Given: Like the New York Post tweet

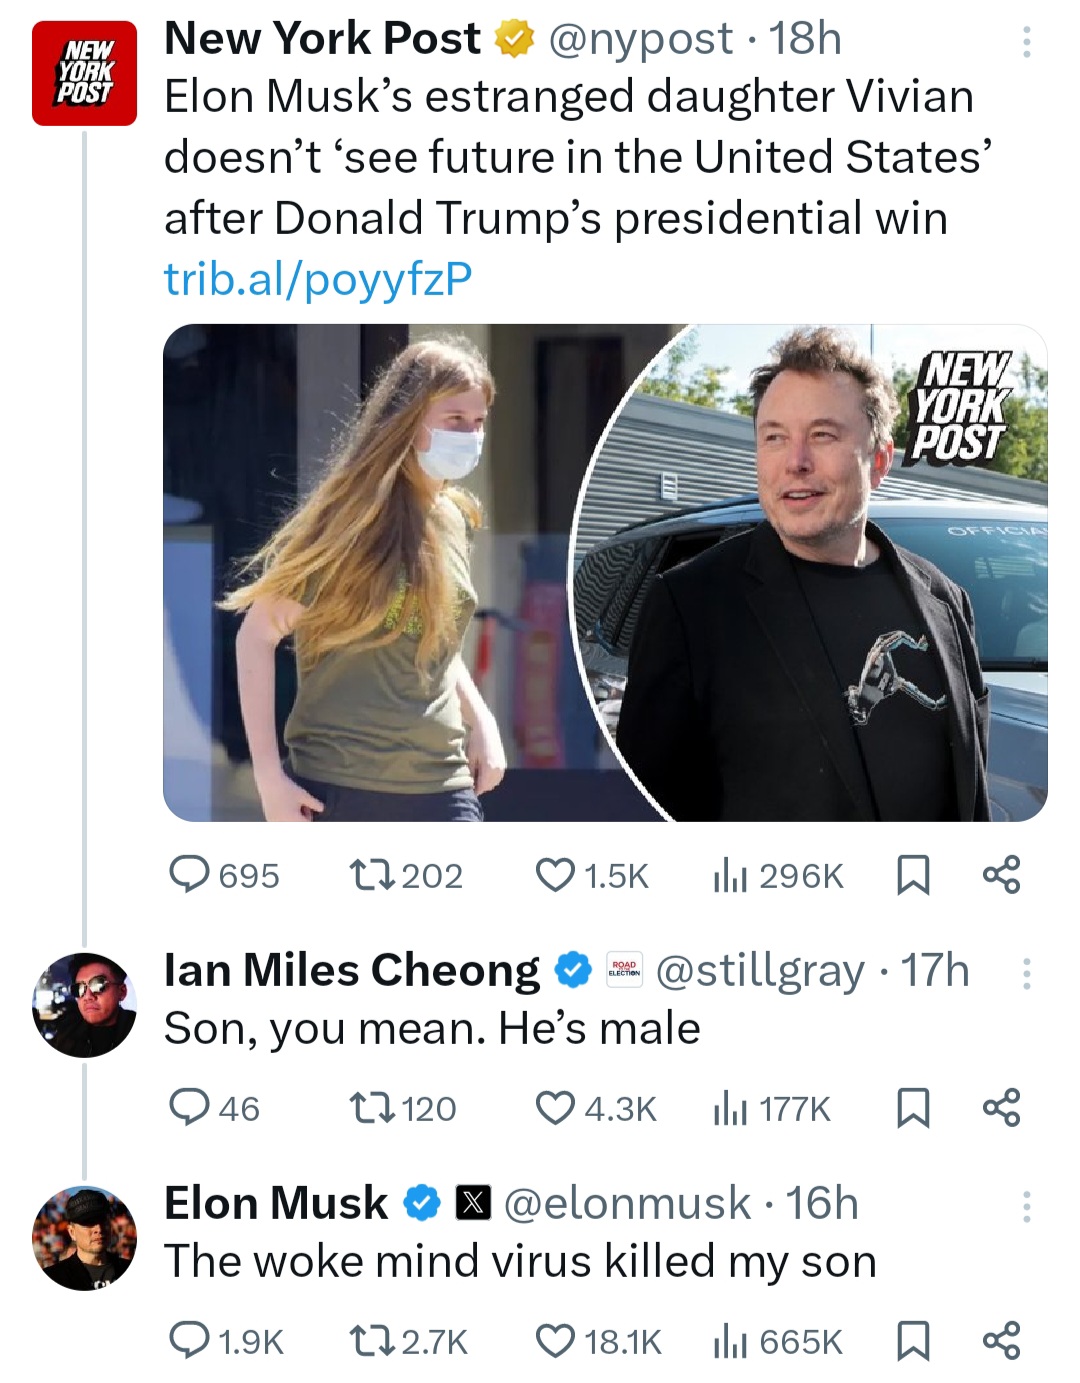Looking at the screenshot, I should [x=556, y=875].
